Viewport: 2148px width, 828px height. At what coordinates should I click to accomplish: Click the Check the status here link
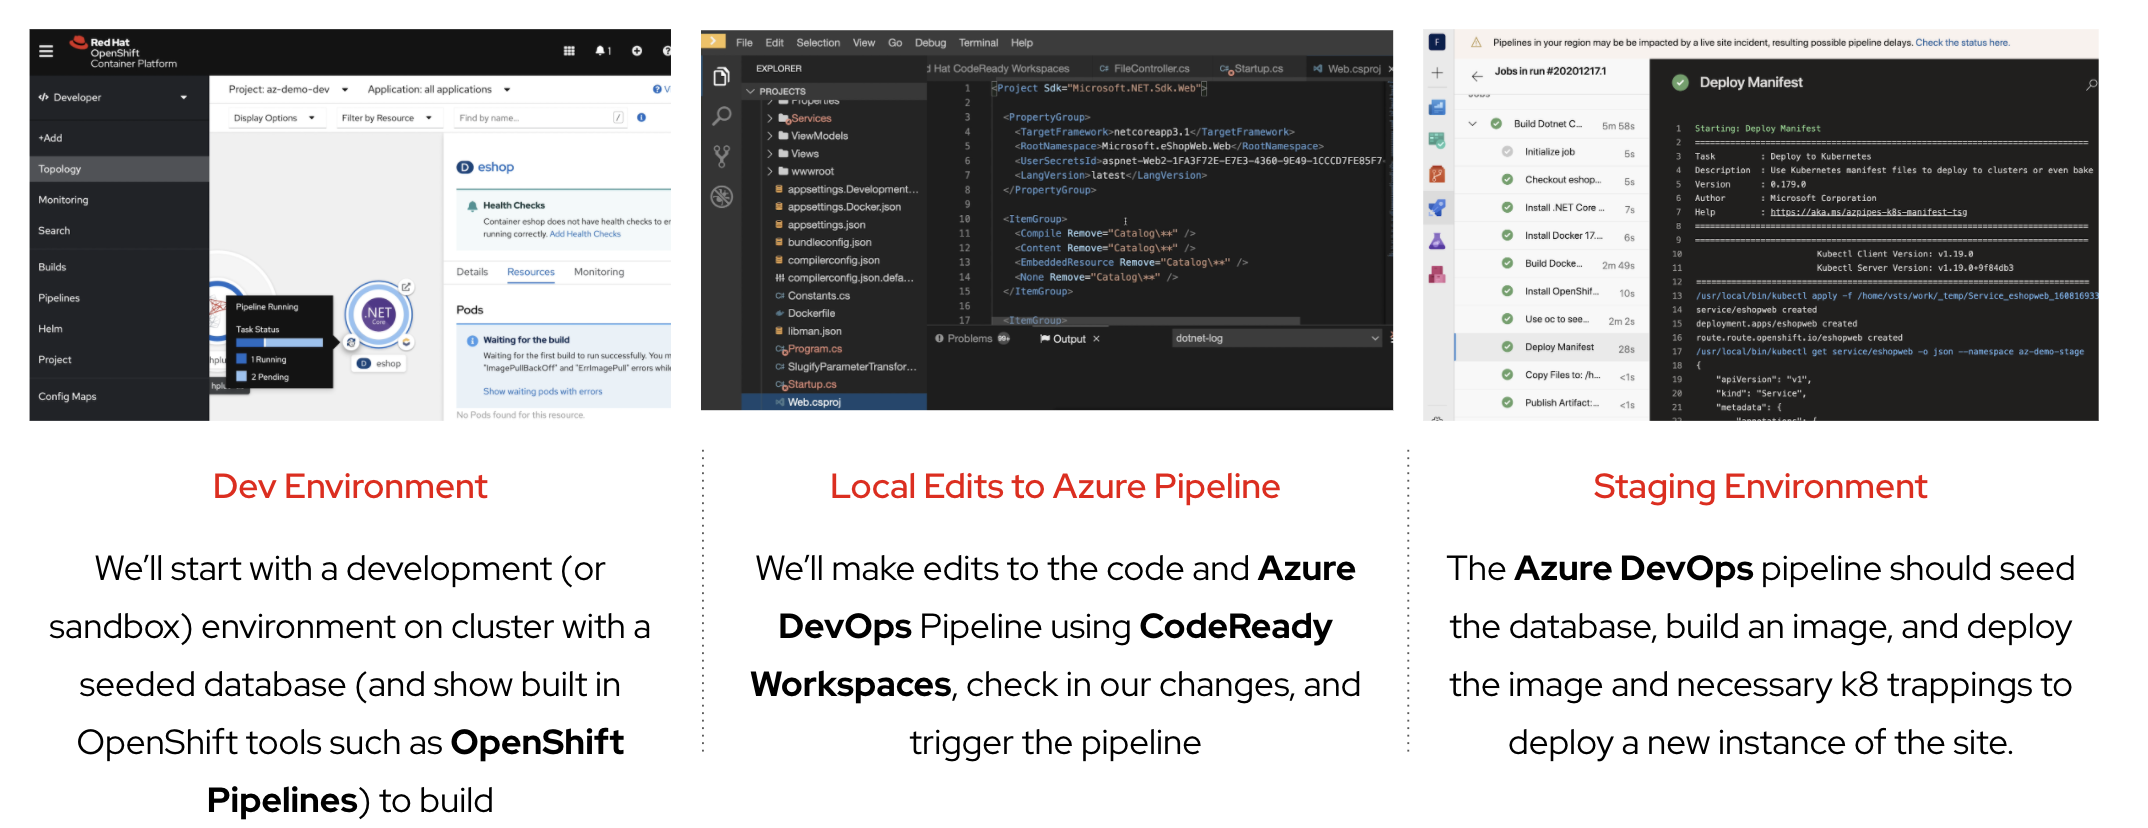point(1962,43)
